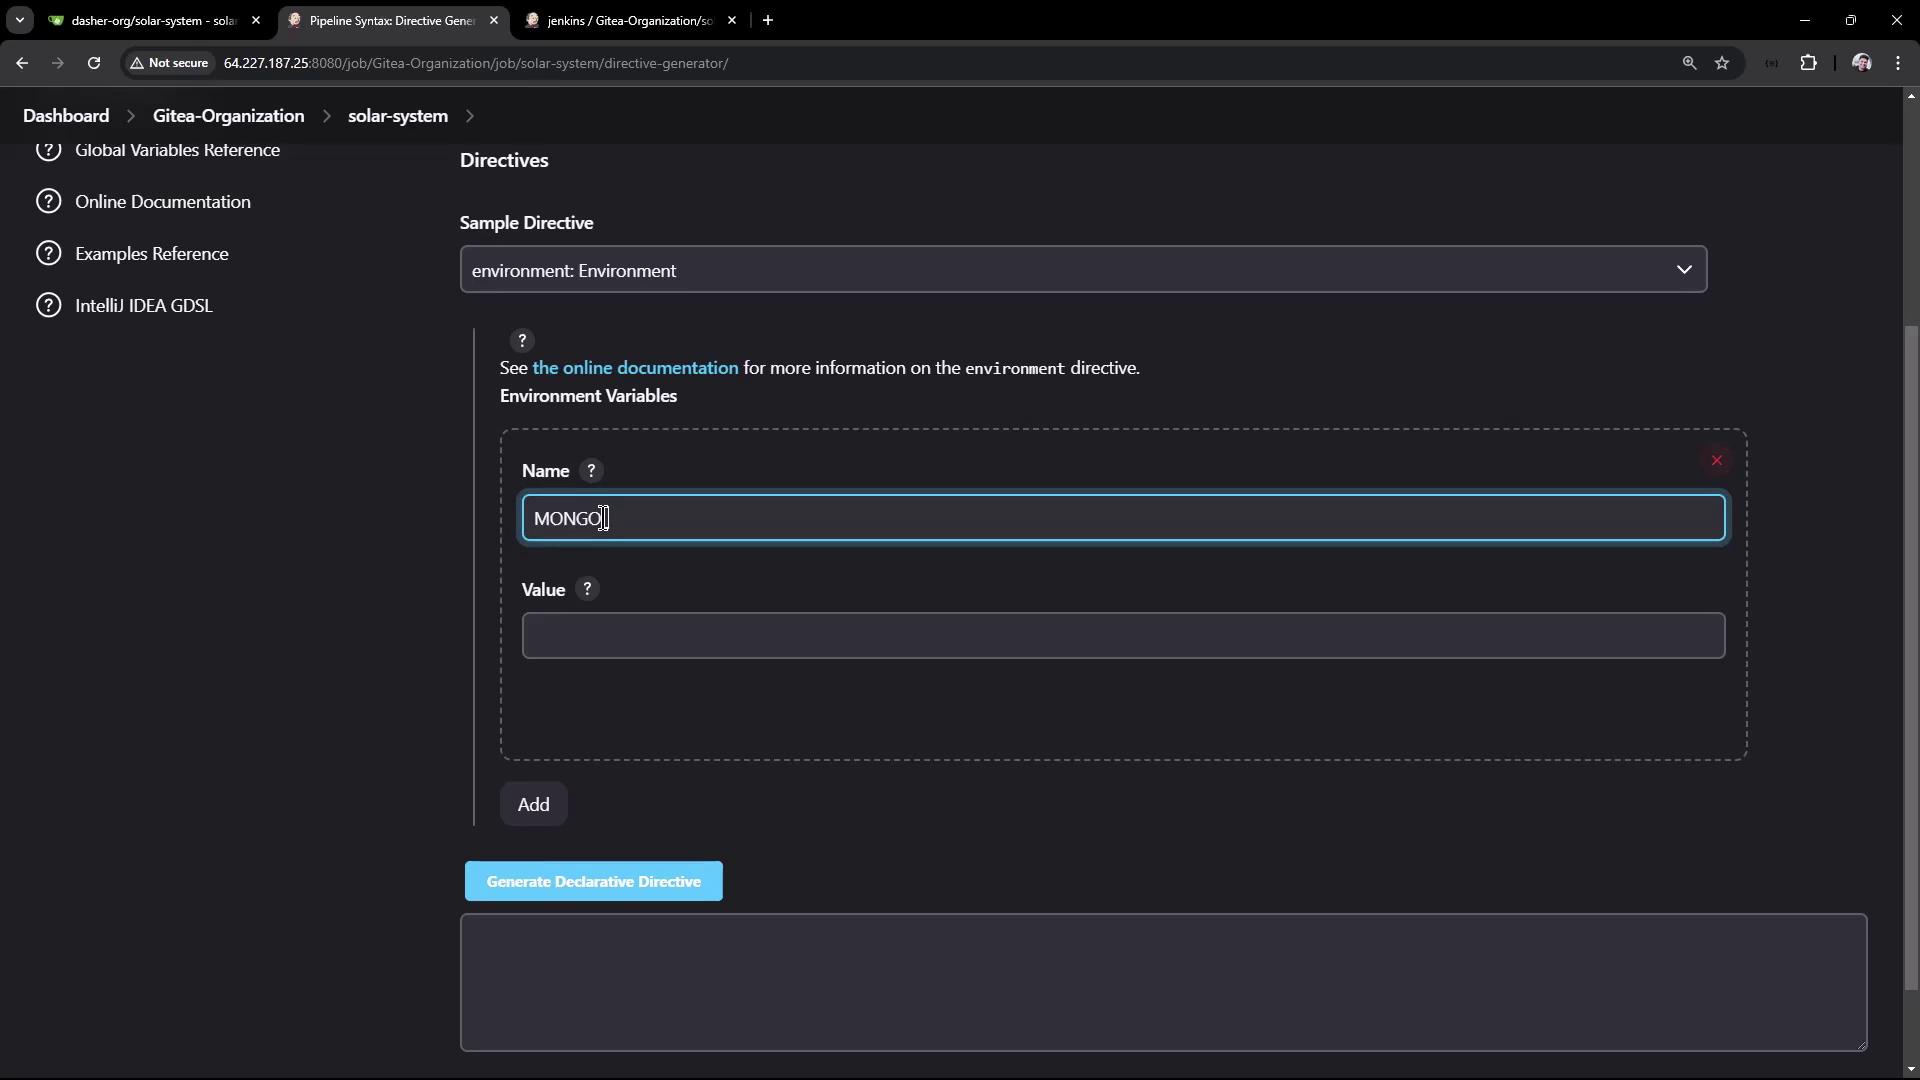Click the browser reload icon
The height and width of the screenshot is (1080, 1920).
[x=94, y=63]
